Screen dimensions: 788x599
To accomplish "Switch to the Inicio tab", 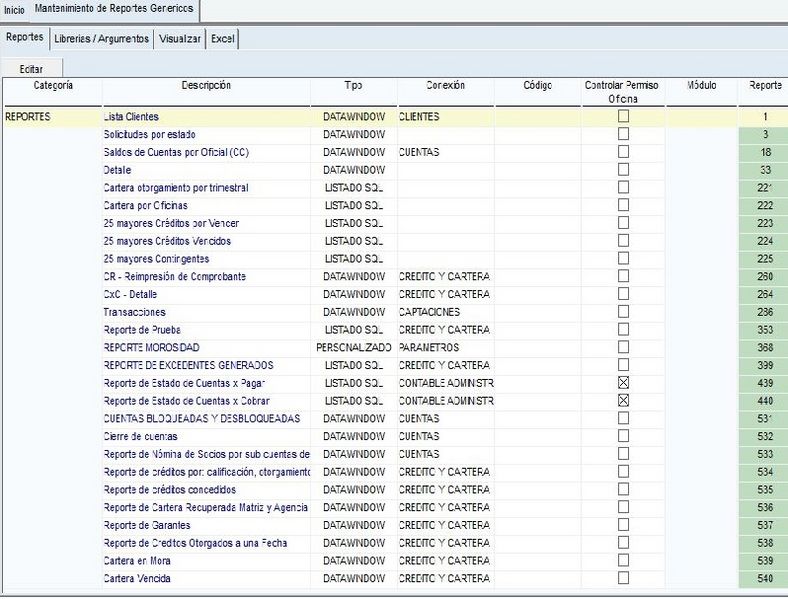I will [x=14, y=9].
